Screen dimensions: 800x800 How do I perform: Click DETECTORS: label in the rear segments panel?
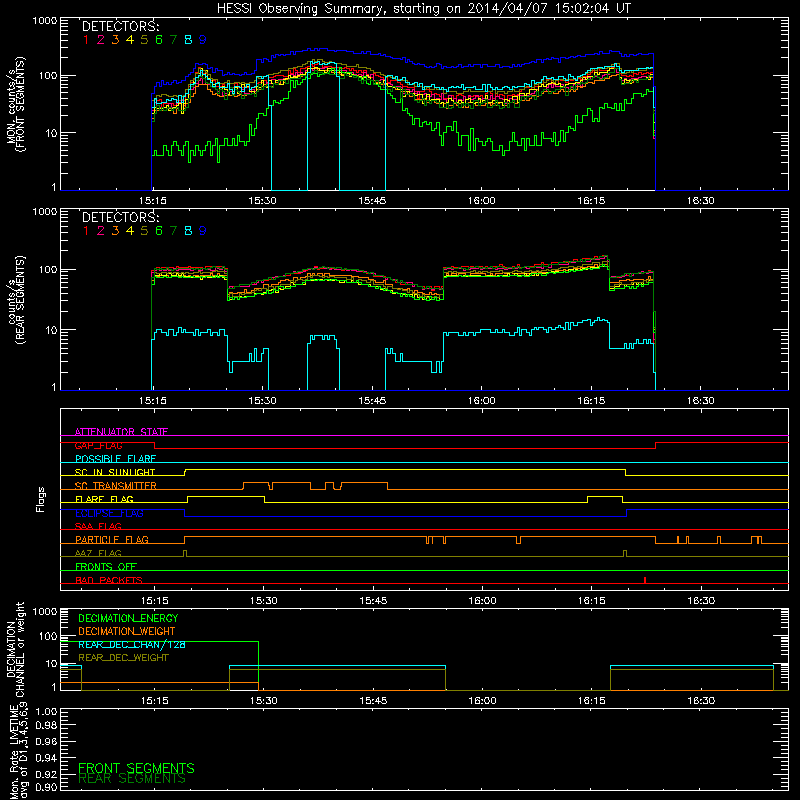pyautogui.click(x=120, y=218)
